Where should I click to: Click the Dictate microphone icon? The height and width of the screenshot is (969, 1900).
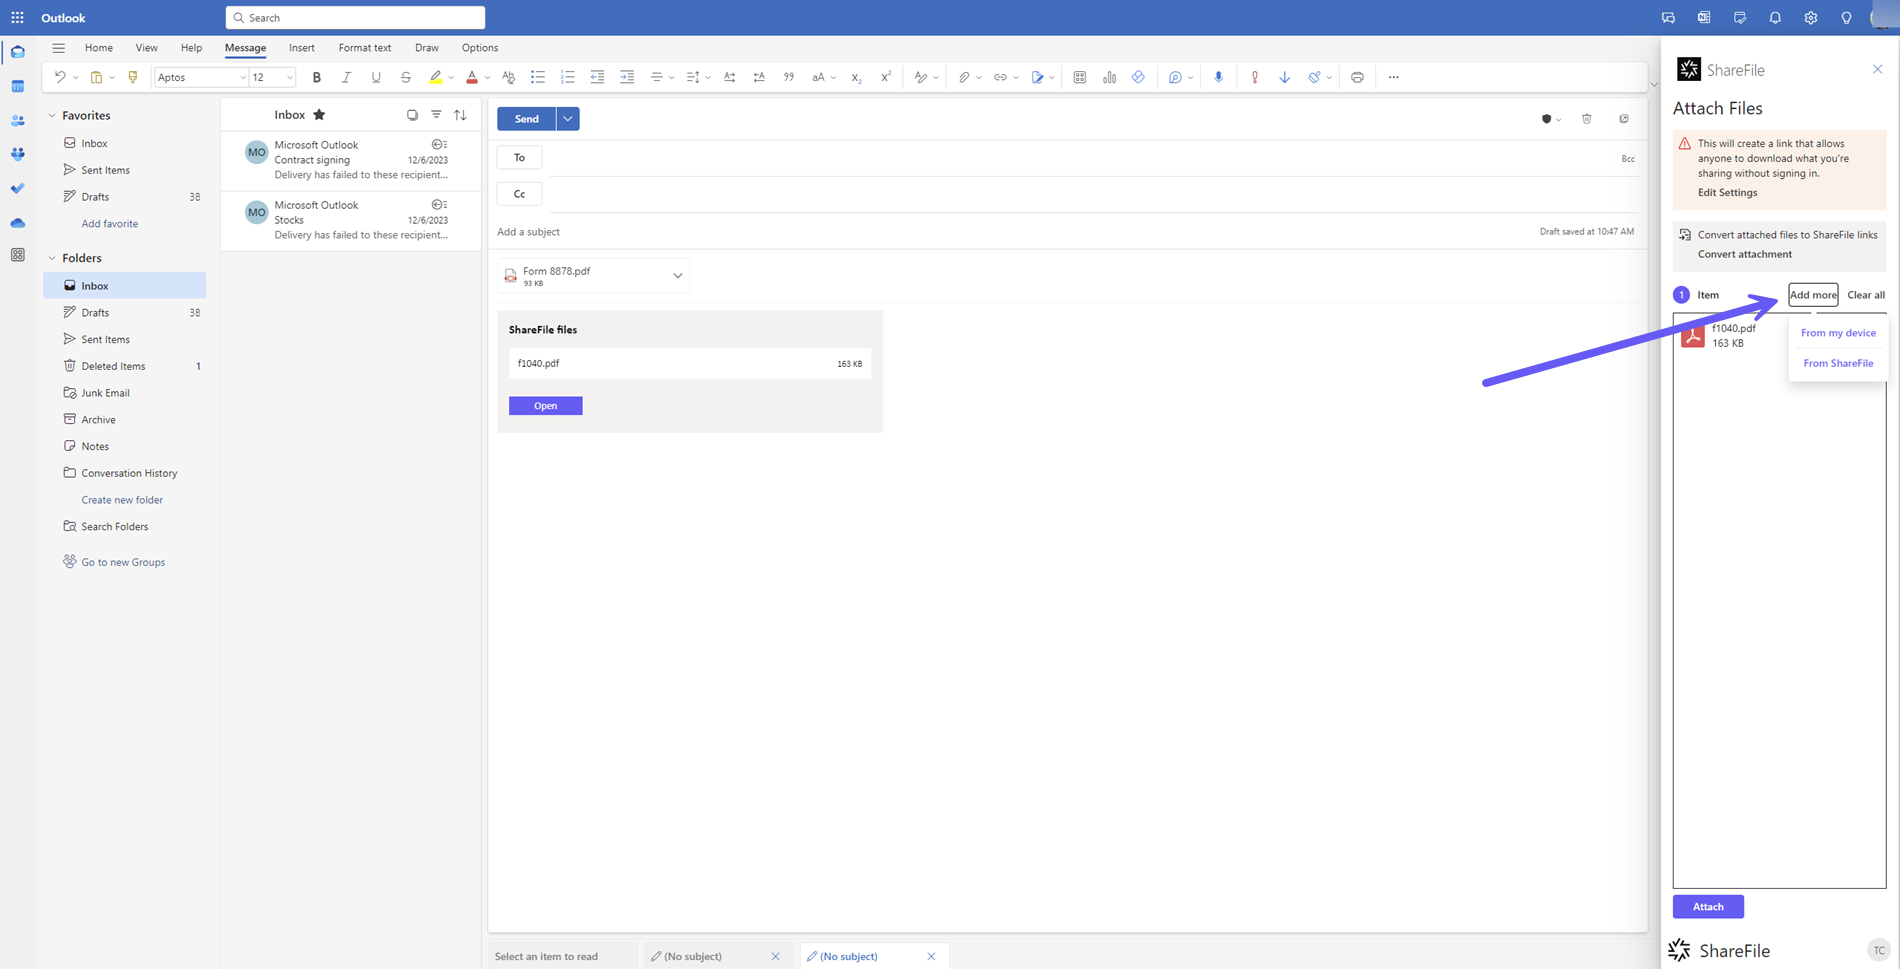[1218, 77]
